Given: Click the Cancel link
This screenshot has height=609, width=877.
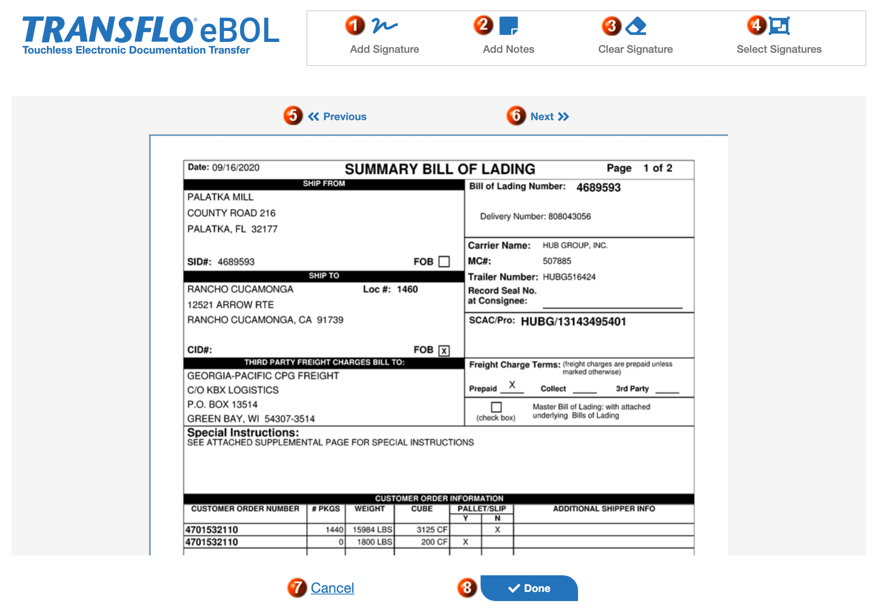Looking at the screenshot, I should pyautogui.click(x=332, y=588).
